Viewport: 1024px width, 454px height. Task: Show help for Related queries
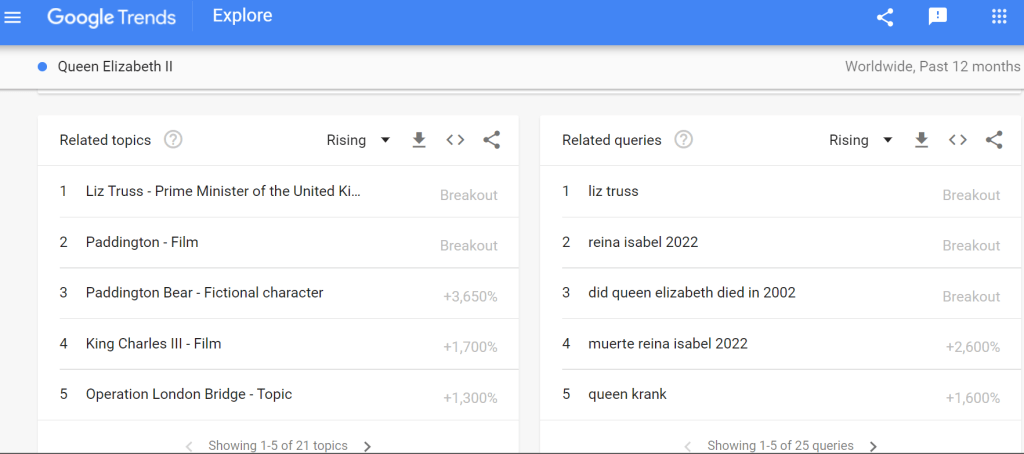tap(683, 139)
